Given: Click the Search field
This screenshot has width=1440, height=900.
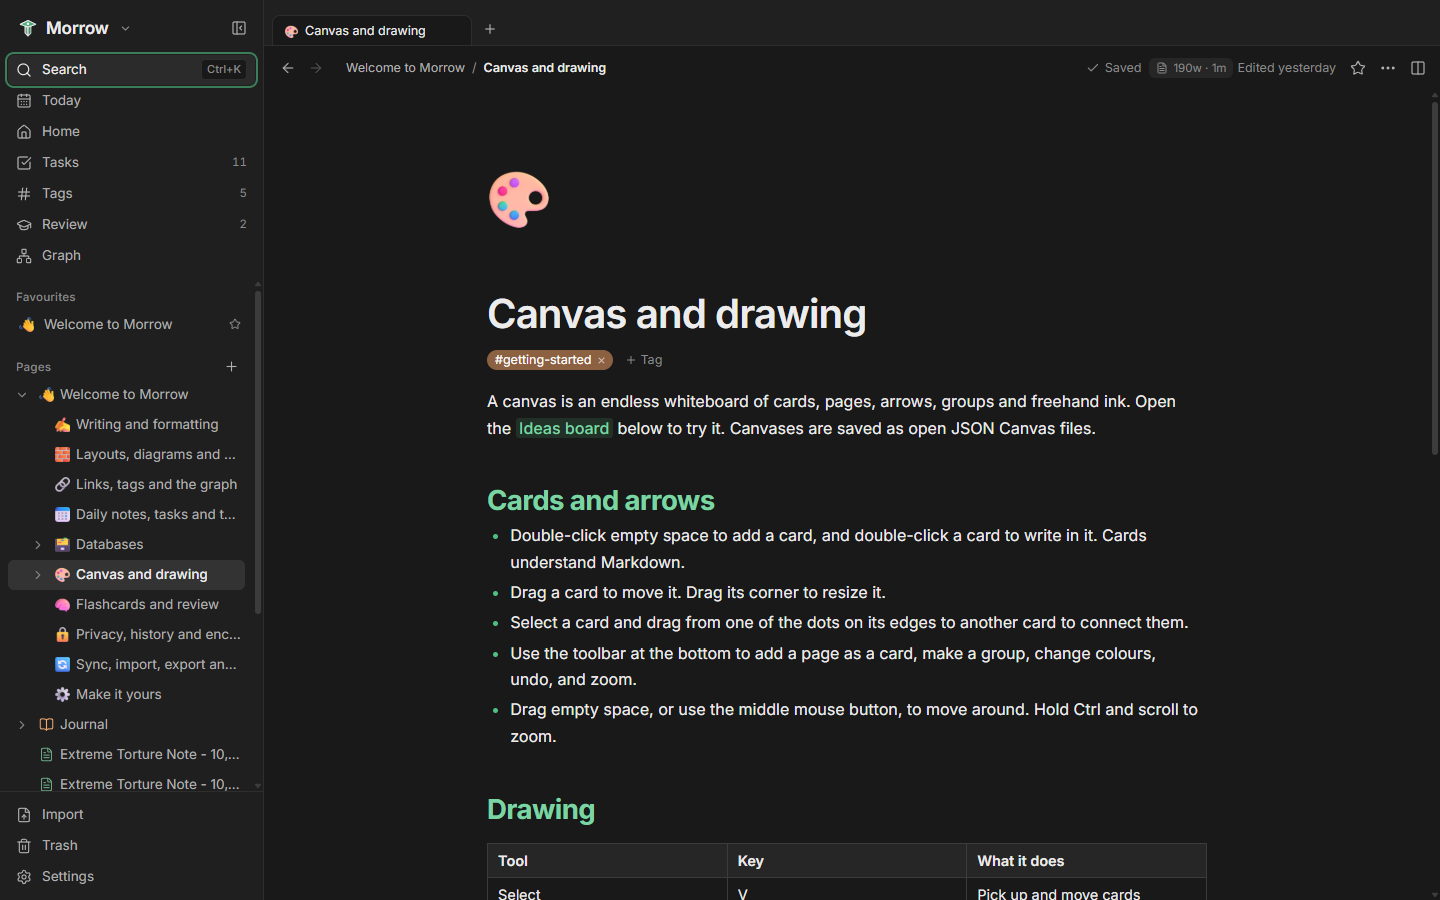Looking at the screenshot, I should tap(131, 70).
